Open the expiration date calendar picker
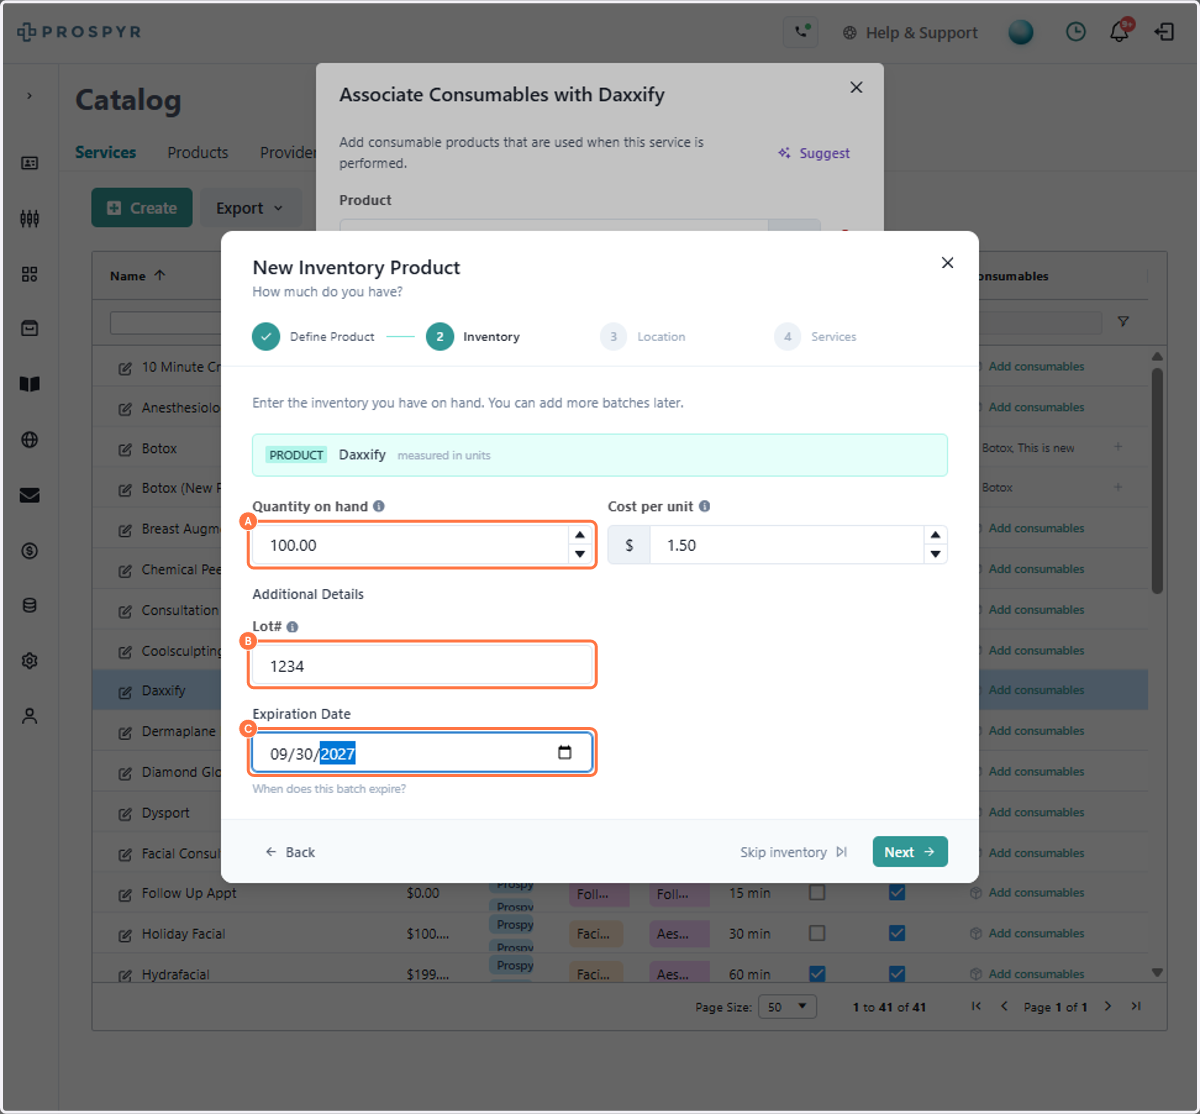 (x=565, y=753)
